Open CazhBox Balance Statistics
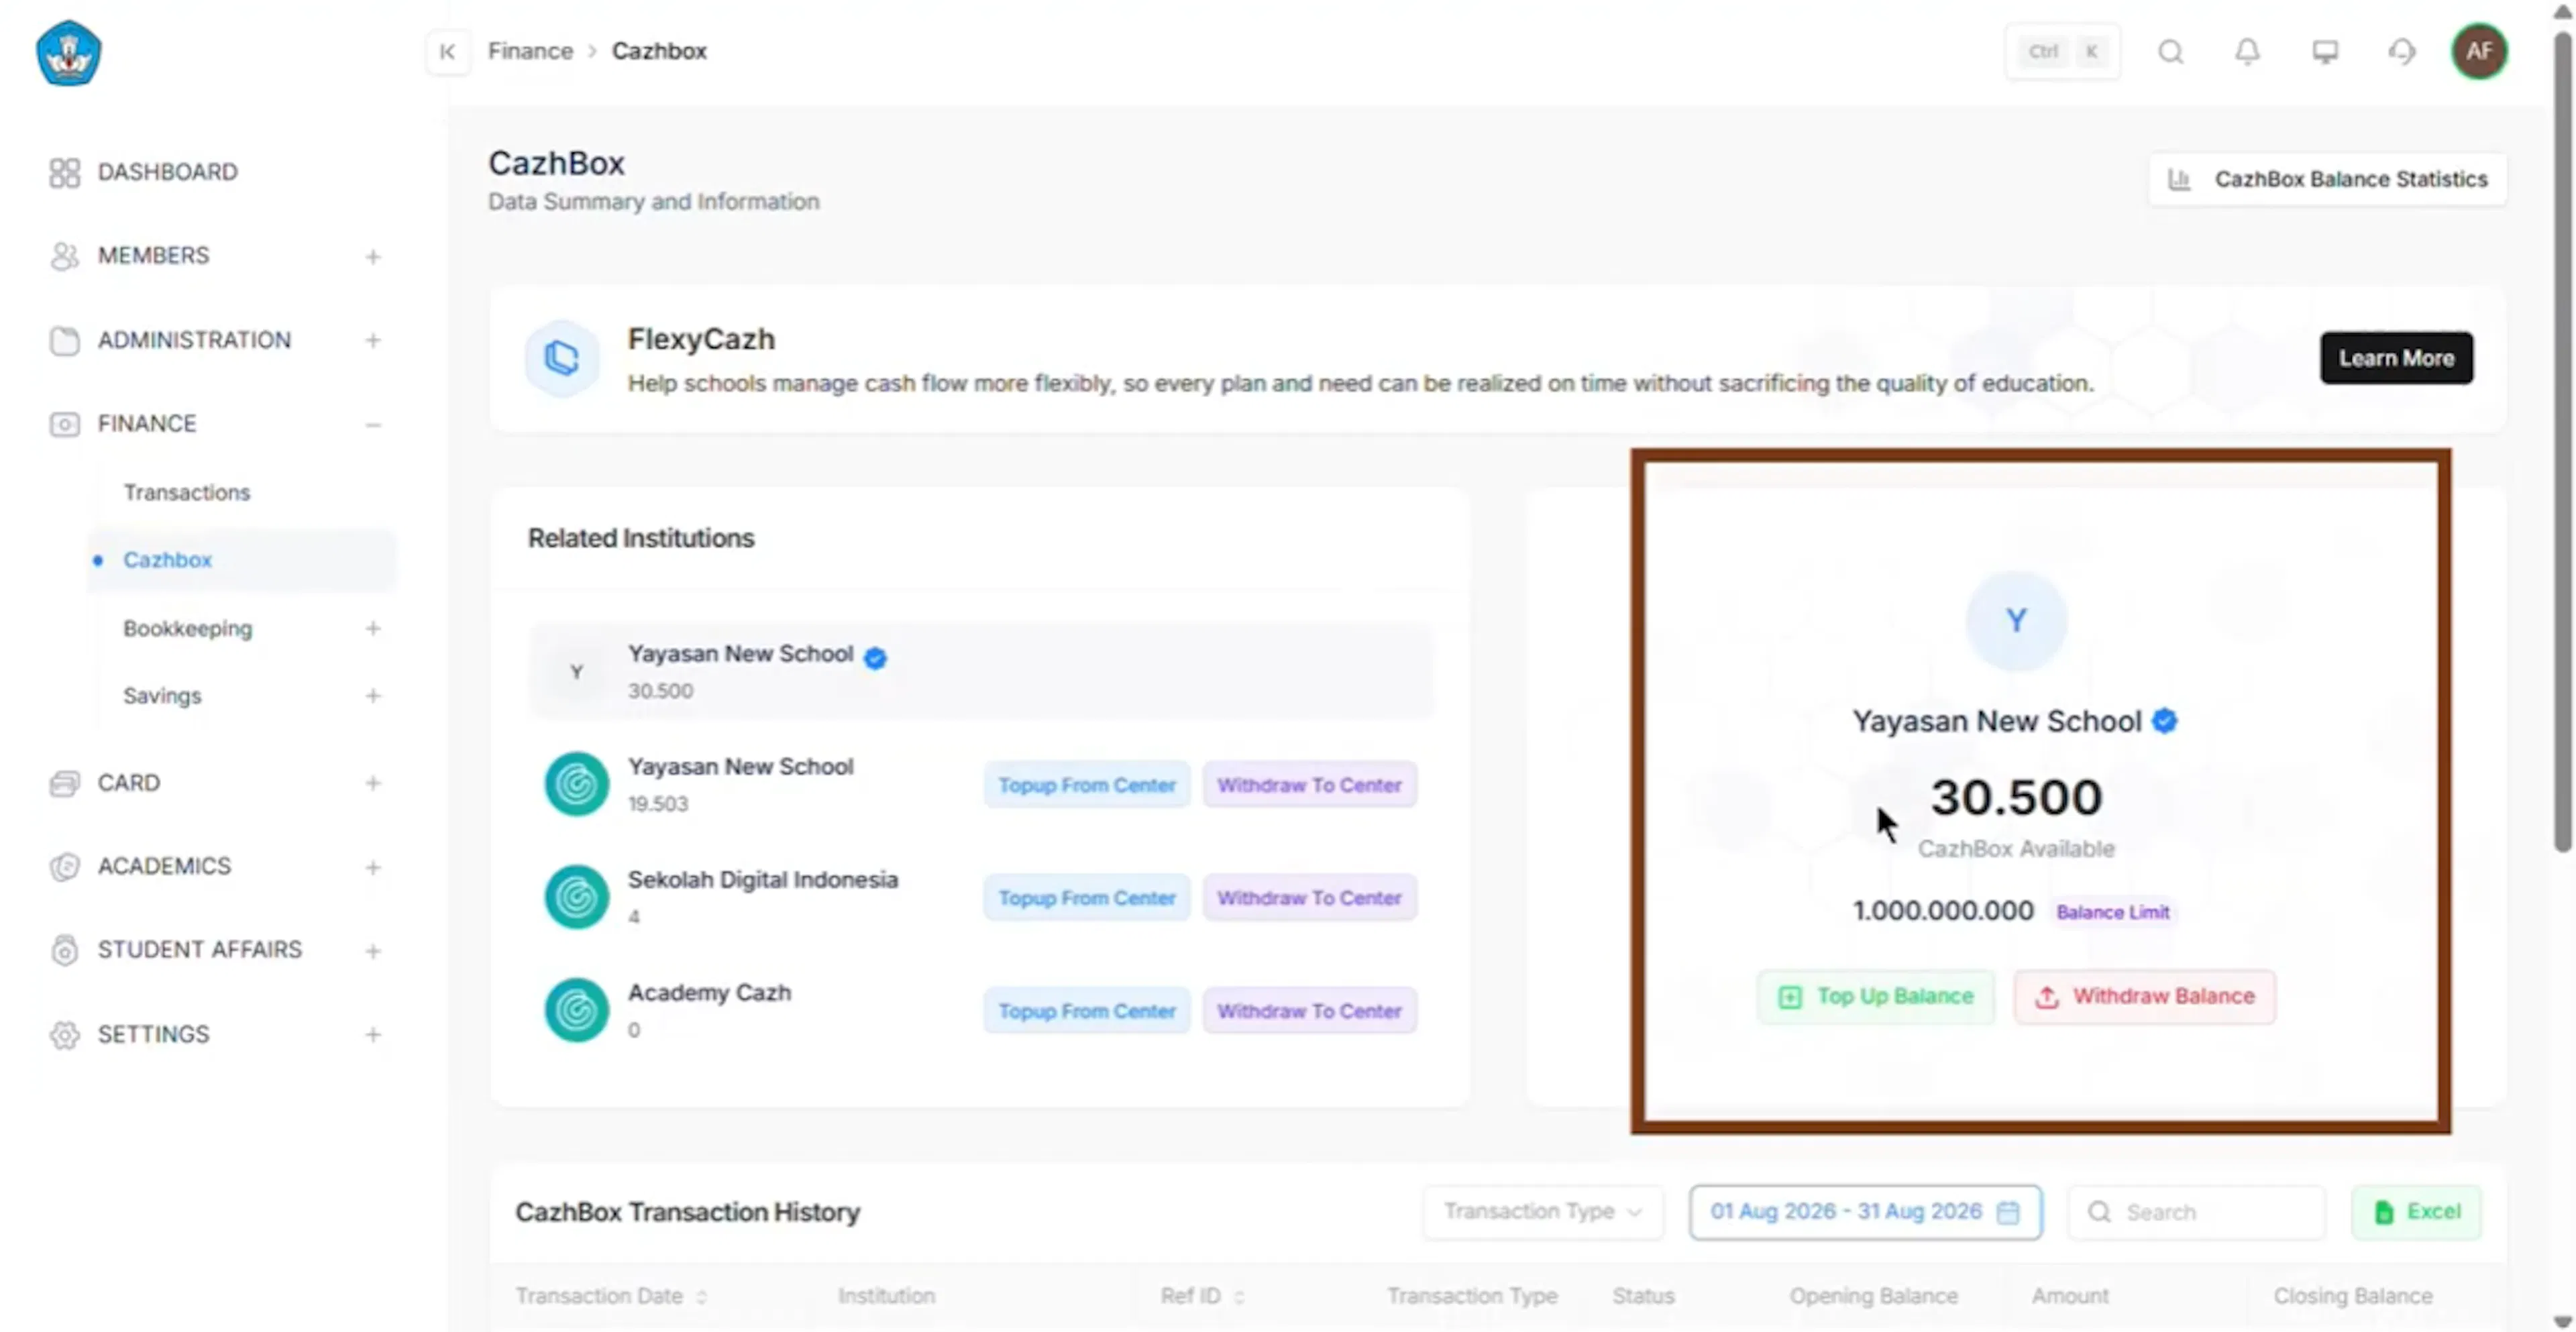Screen dimensions: 2576x1332 pyautogui.click(x=2327, y=179)
